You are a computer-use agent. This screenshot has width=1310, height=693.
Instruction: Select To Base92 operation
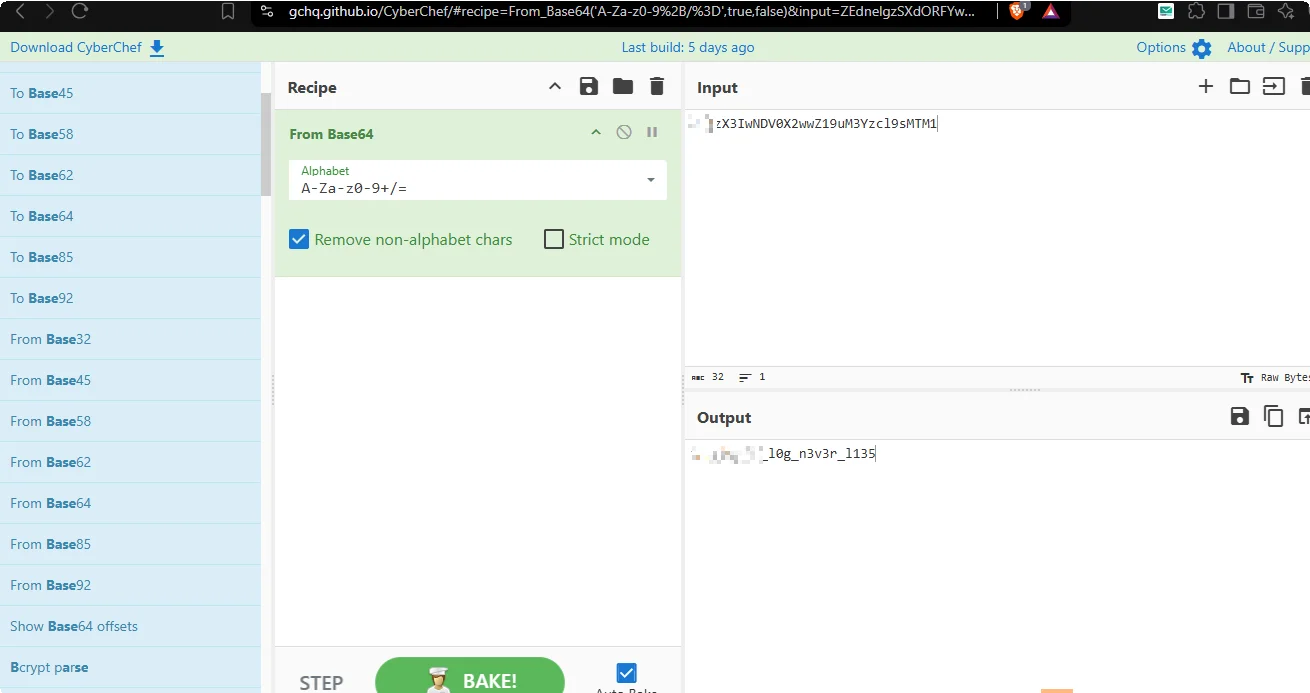tap(130, 298)
